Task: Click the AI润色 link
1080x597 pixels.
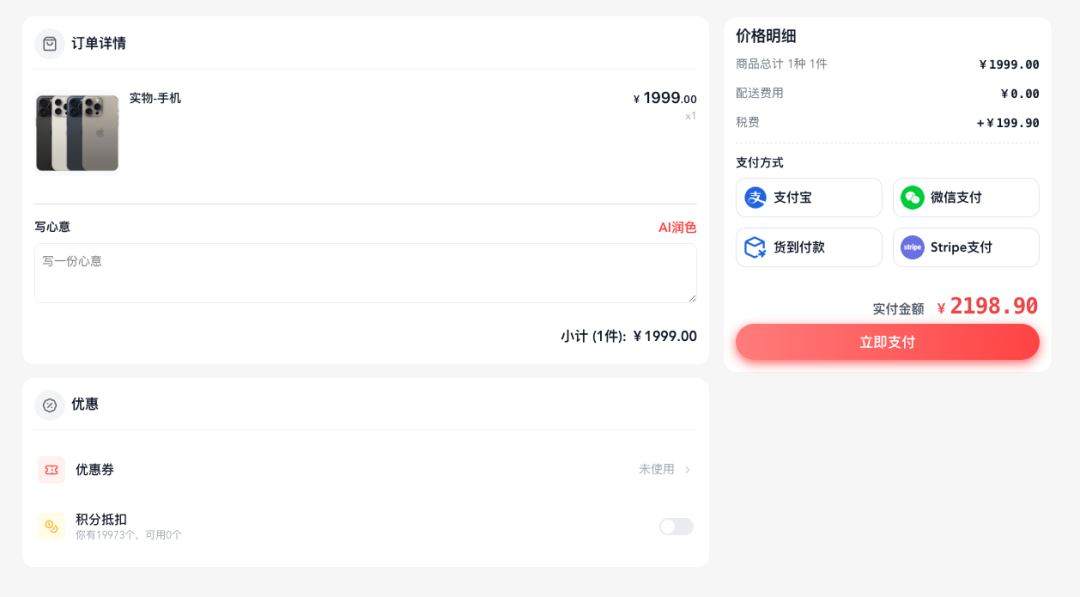Action: pos(677,227)
